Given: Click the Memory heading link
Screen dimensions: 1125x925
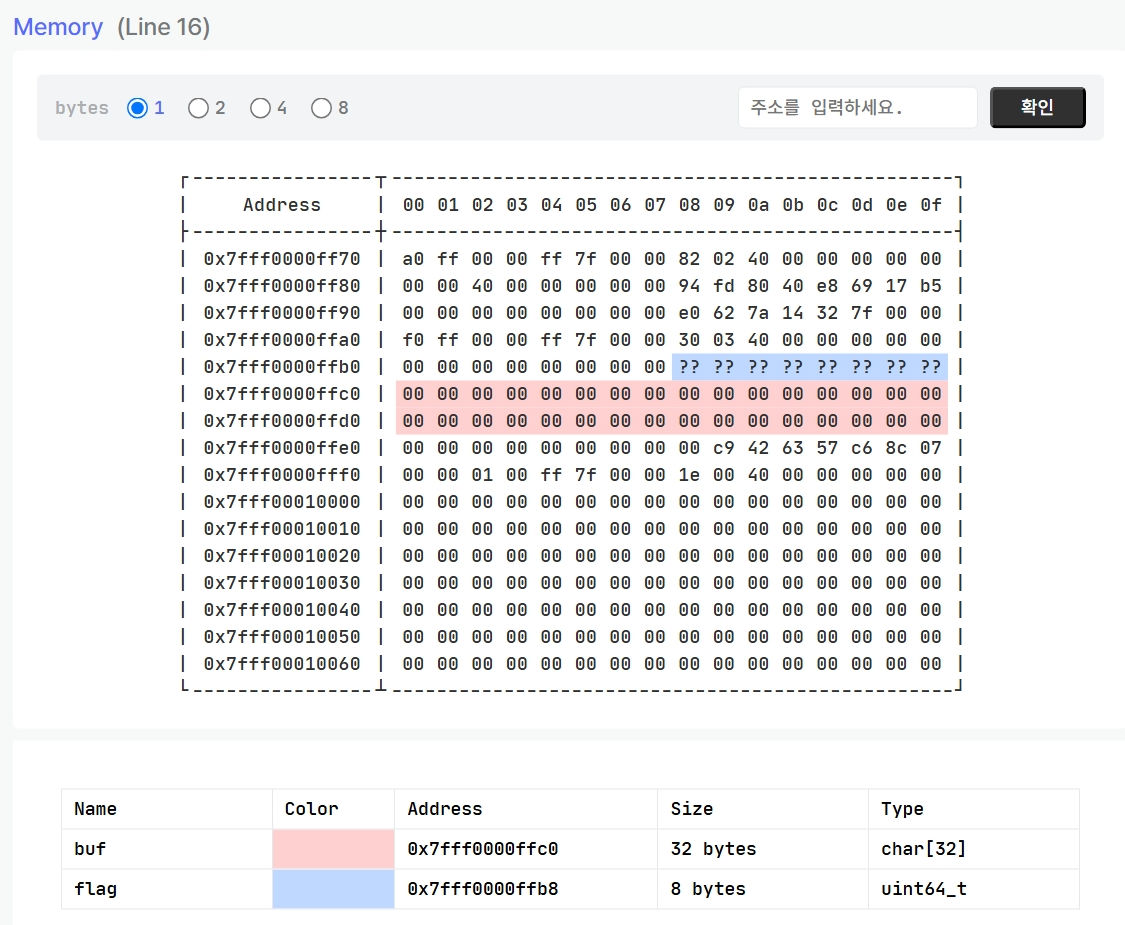Looking at the screenshot, I should pyautogui.click(x=58, y=27).
